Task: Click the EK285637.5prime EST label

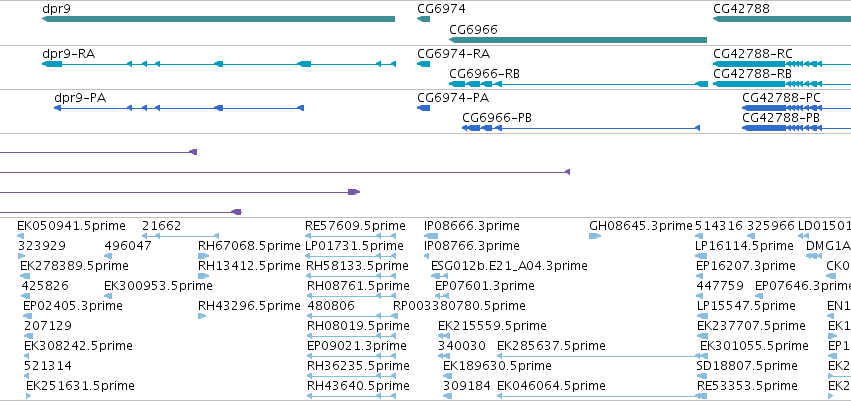Action: tap(551, 346)
